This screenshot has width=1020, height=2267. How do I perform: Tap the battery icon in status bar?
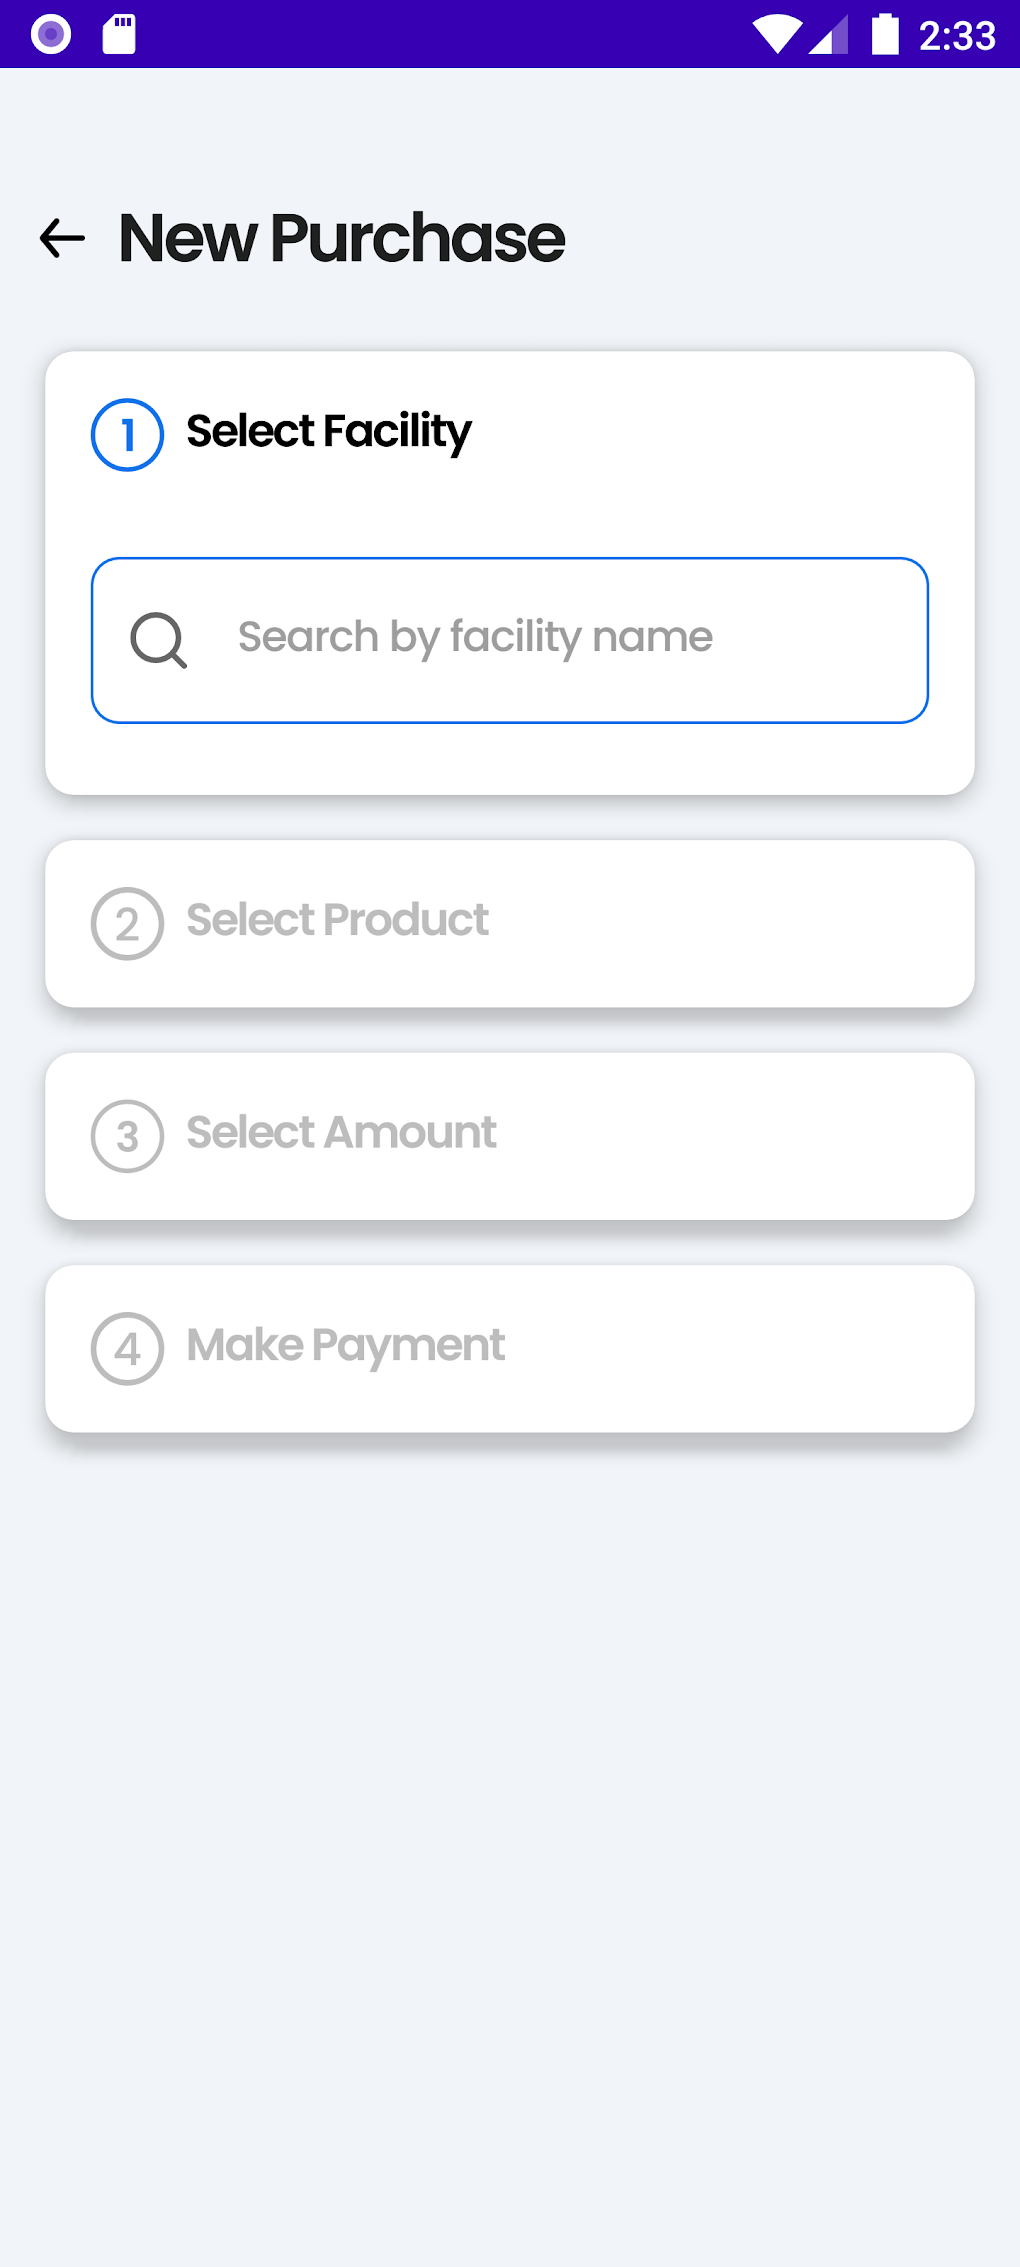coord(885,34)
